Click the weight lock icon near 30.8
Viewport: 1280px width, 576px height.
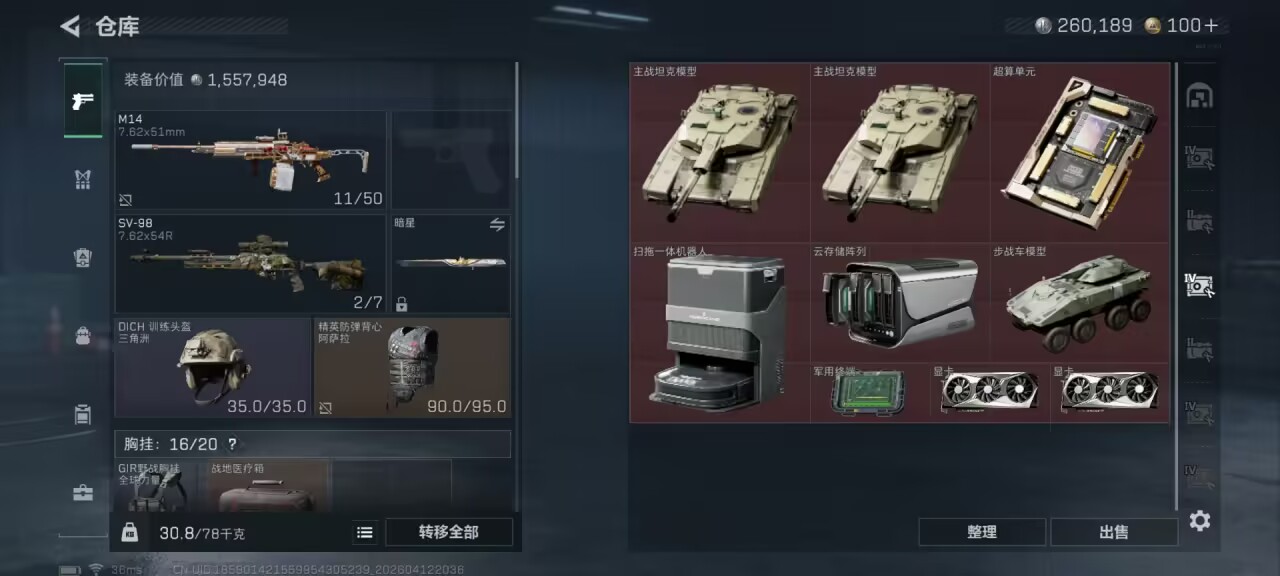pyautogui.click(x=129, y=533)
